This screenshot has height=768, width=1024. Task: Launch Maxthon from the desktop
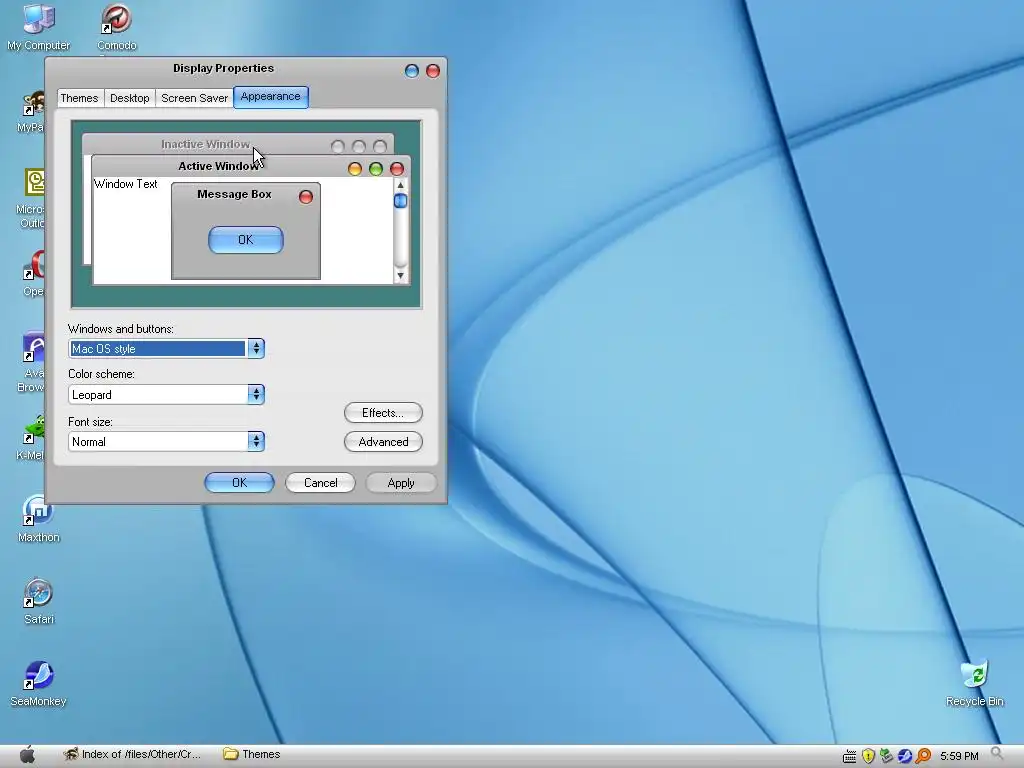click(x=39, y=519)
